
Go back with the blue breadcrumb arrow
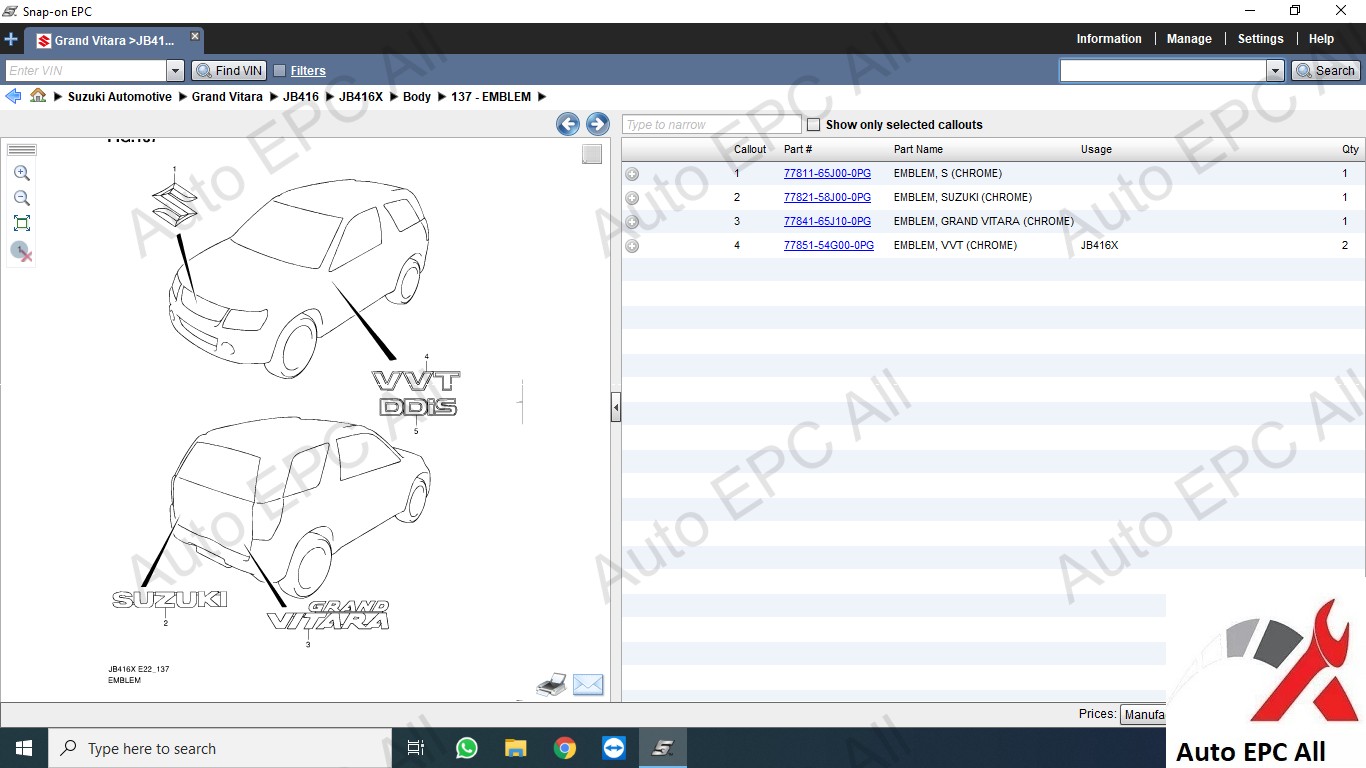point(13,96)
